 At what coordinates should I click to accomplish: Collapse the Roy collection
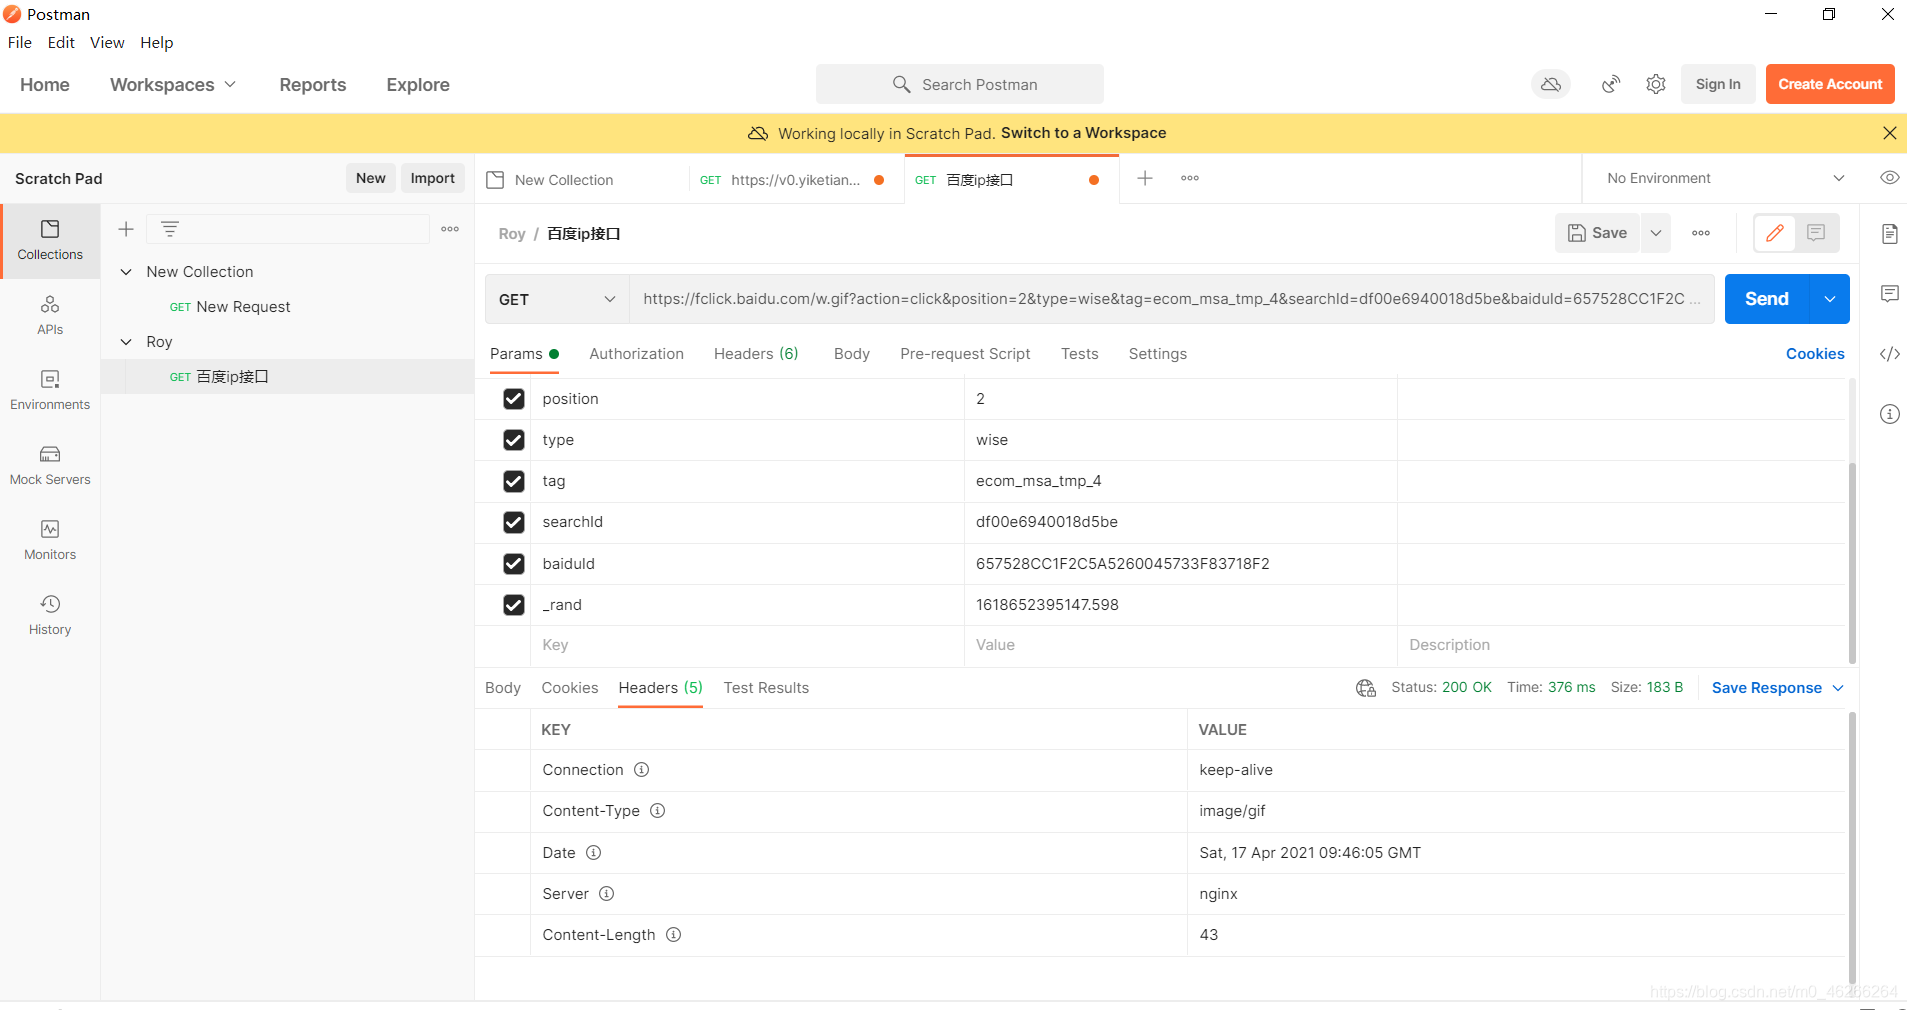coord(126,342)
